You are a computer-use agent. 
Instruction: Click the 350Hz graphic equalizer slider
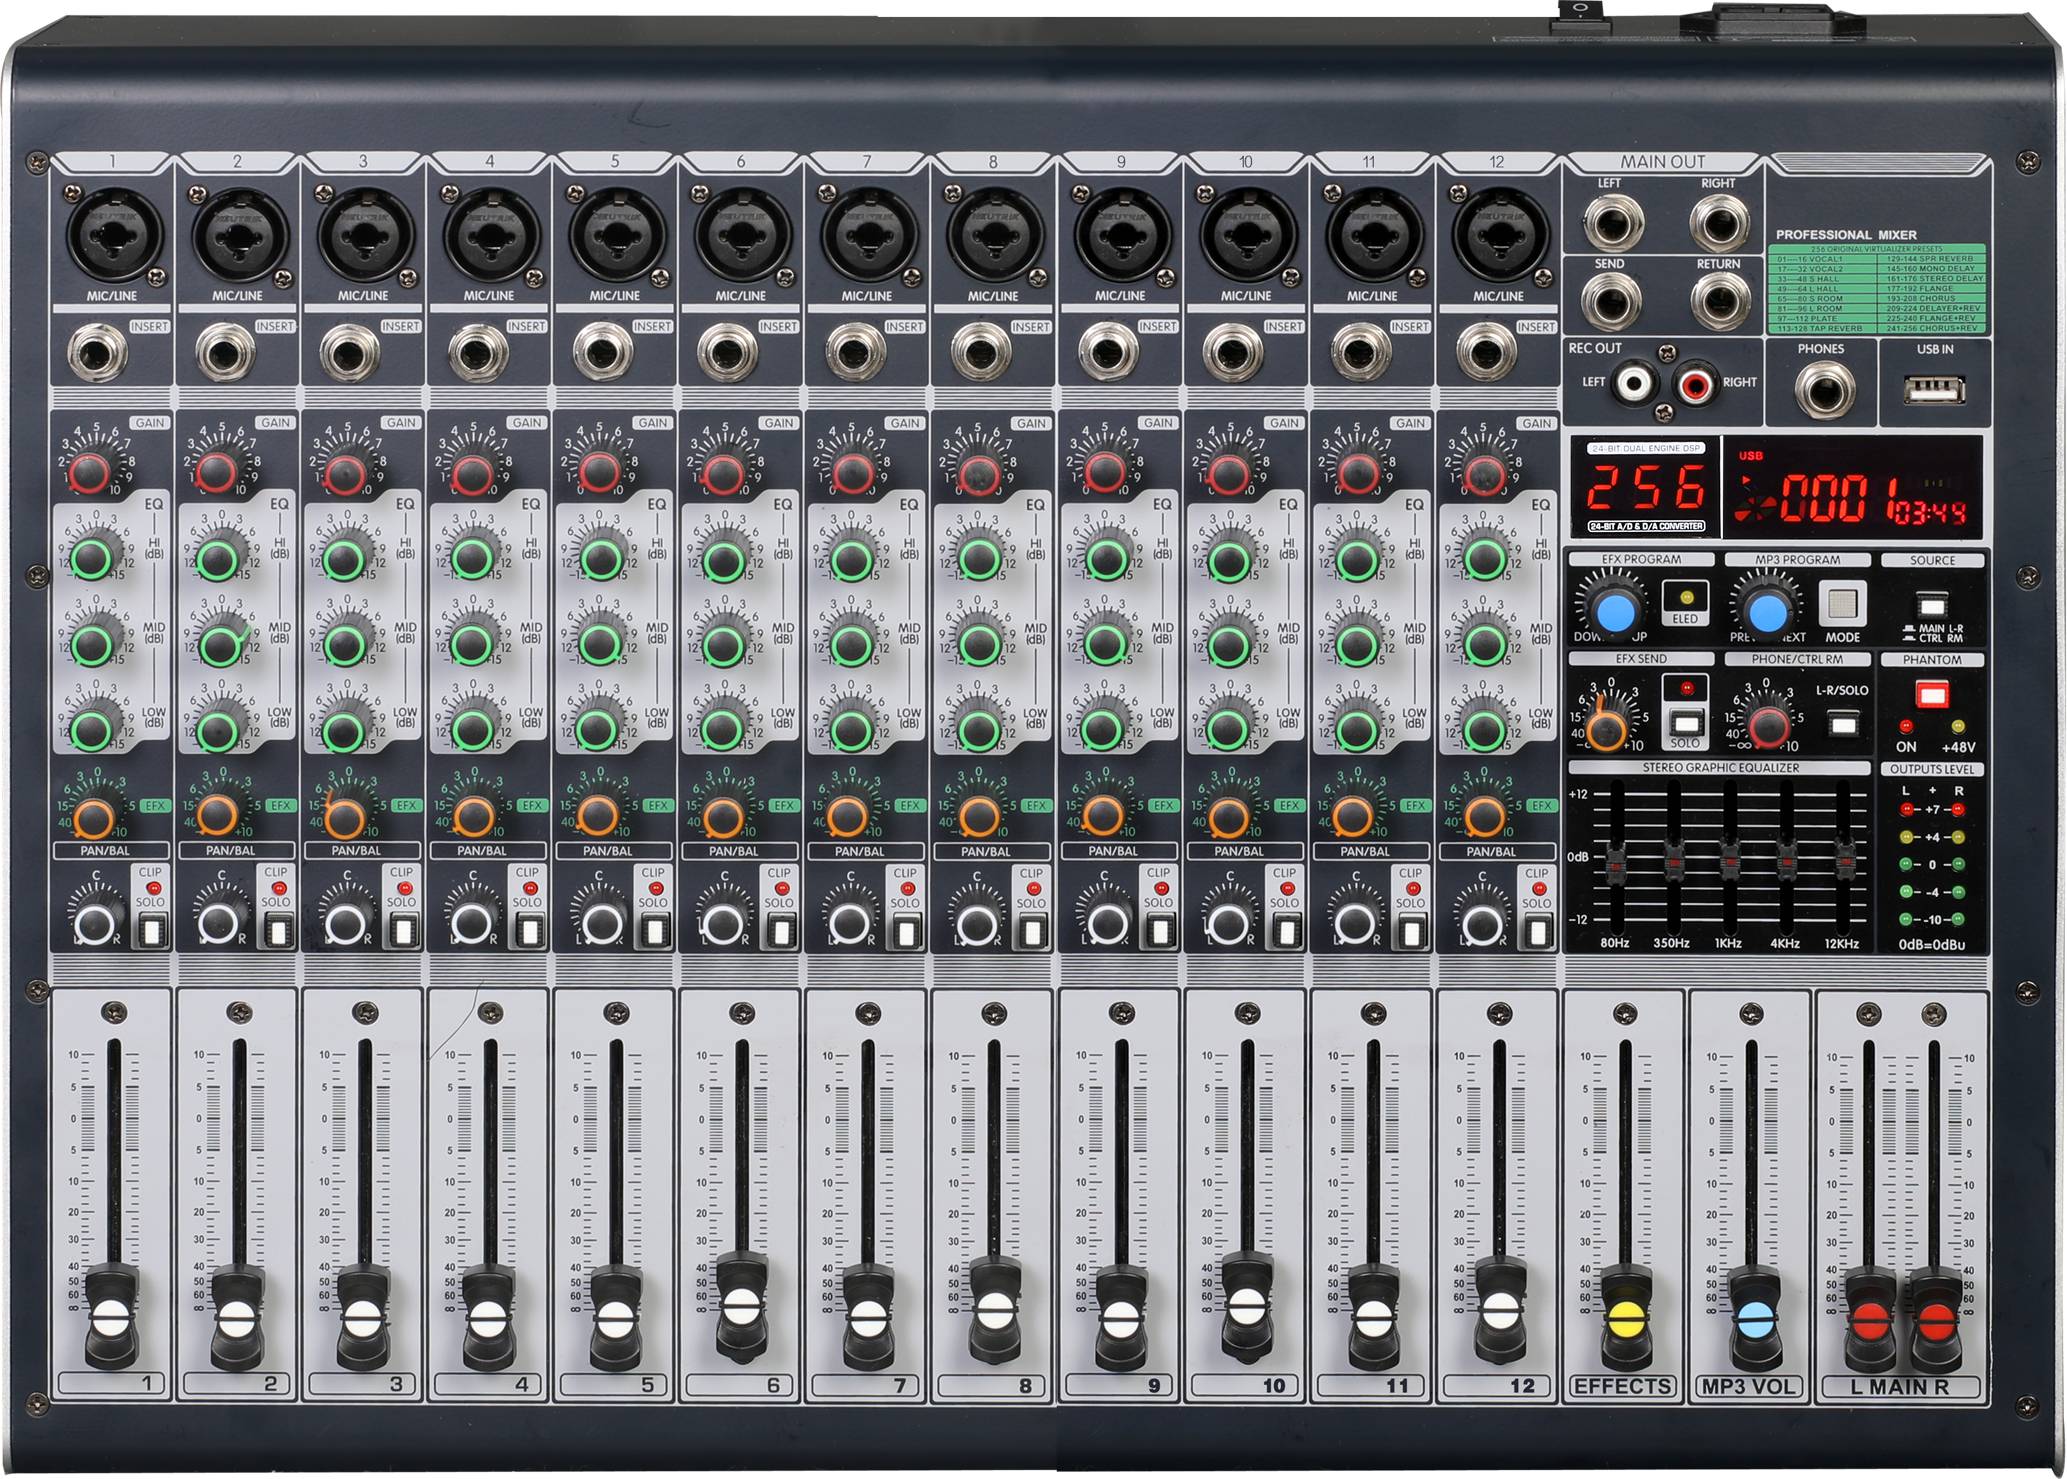1673,862
